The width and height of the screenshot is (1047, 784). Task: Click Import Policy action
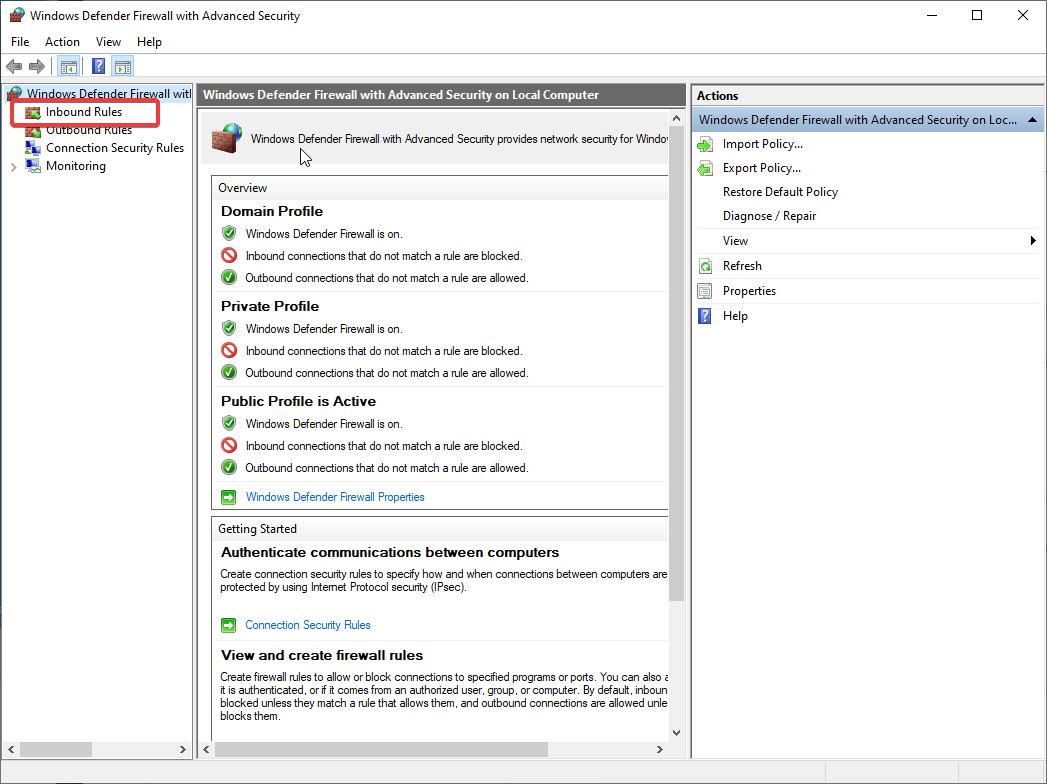(763, 144)
